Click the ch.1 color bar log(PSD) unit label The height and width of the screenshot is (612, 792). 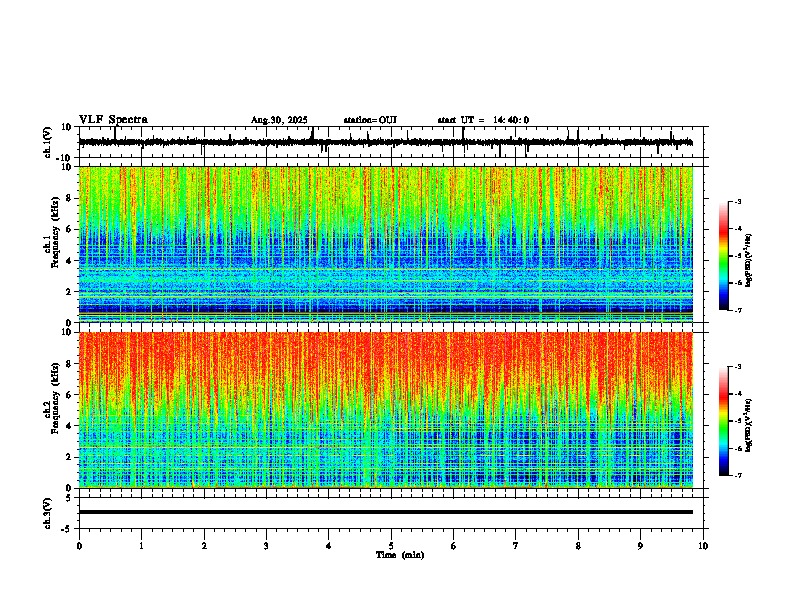pyautogui.click(x=748, y=261)
